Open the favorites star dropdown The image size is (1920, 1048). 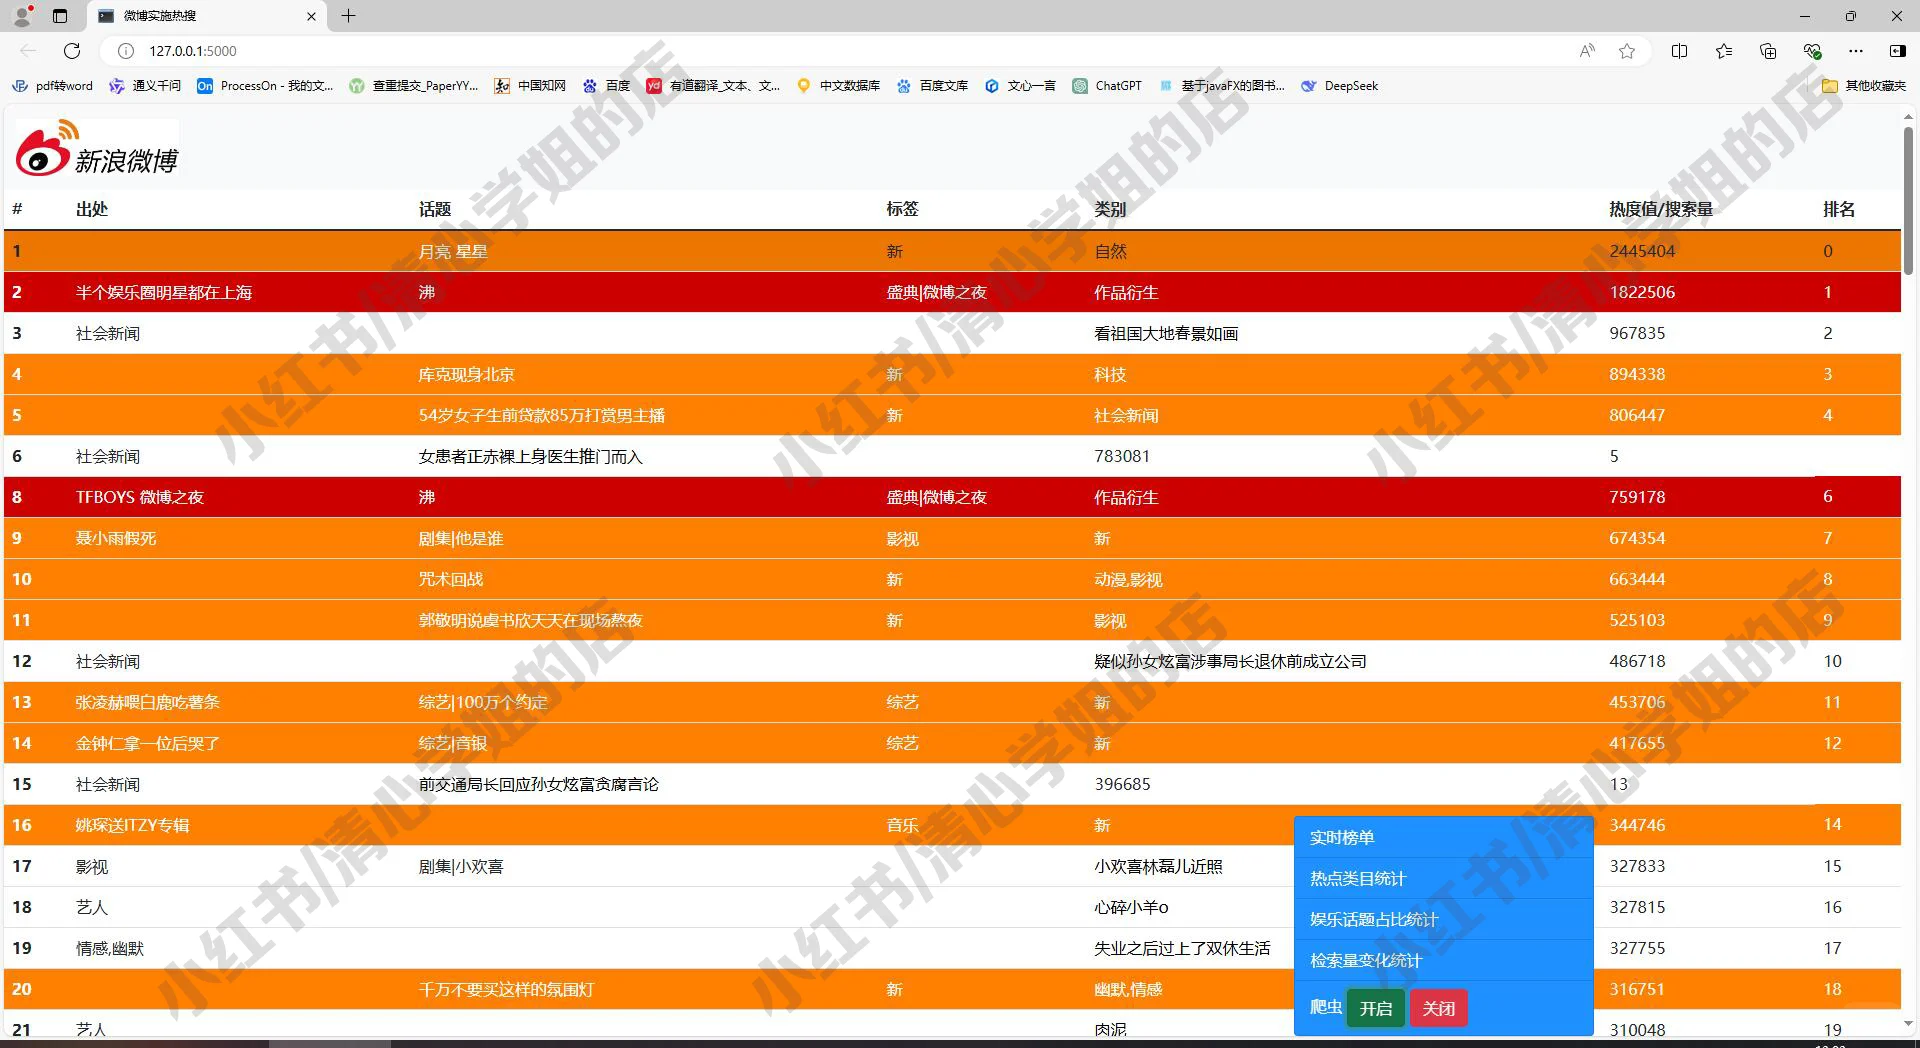[1627, 51]
